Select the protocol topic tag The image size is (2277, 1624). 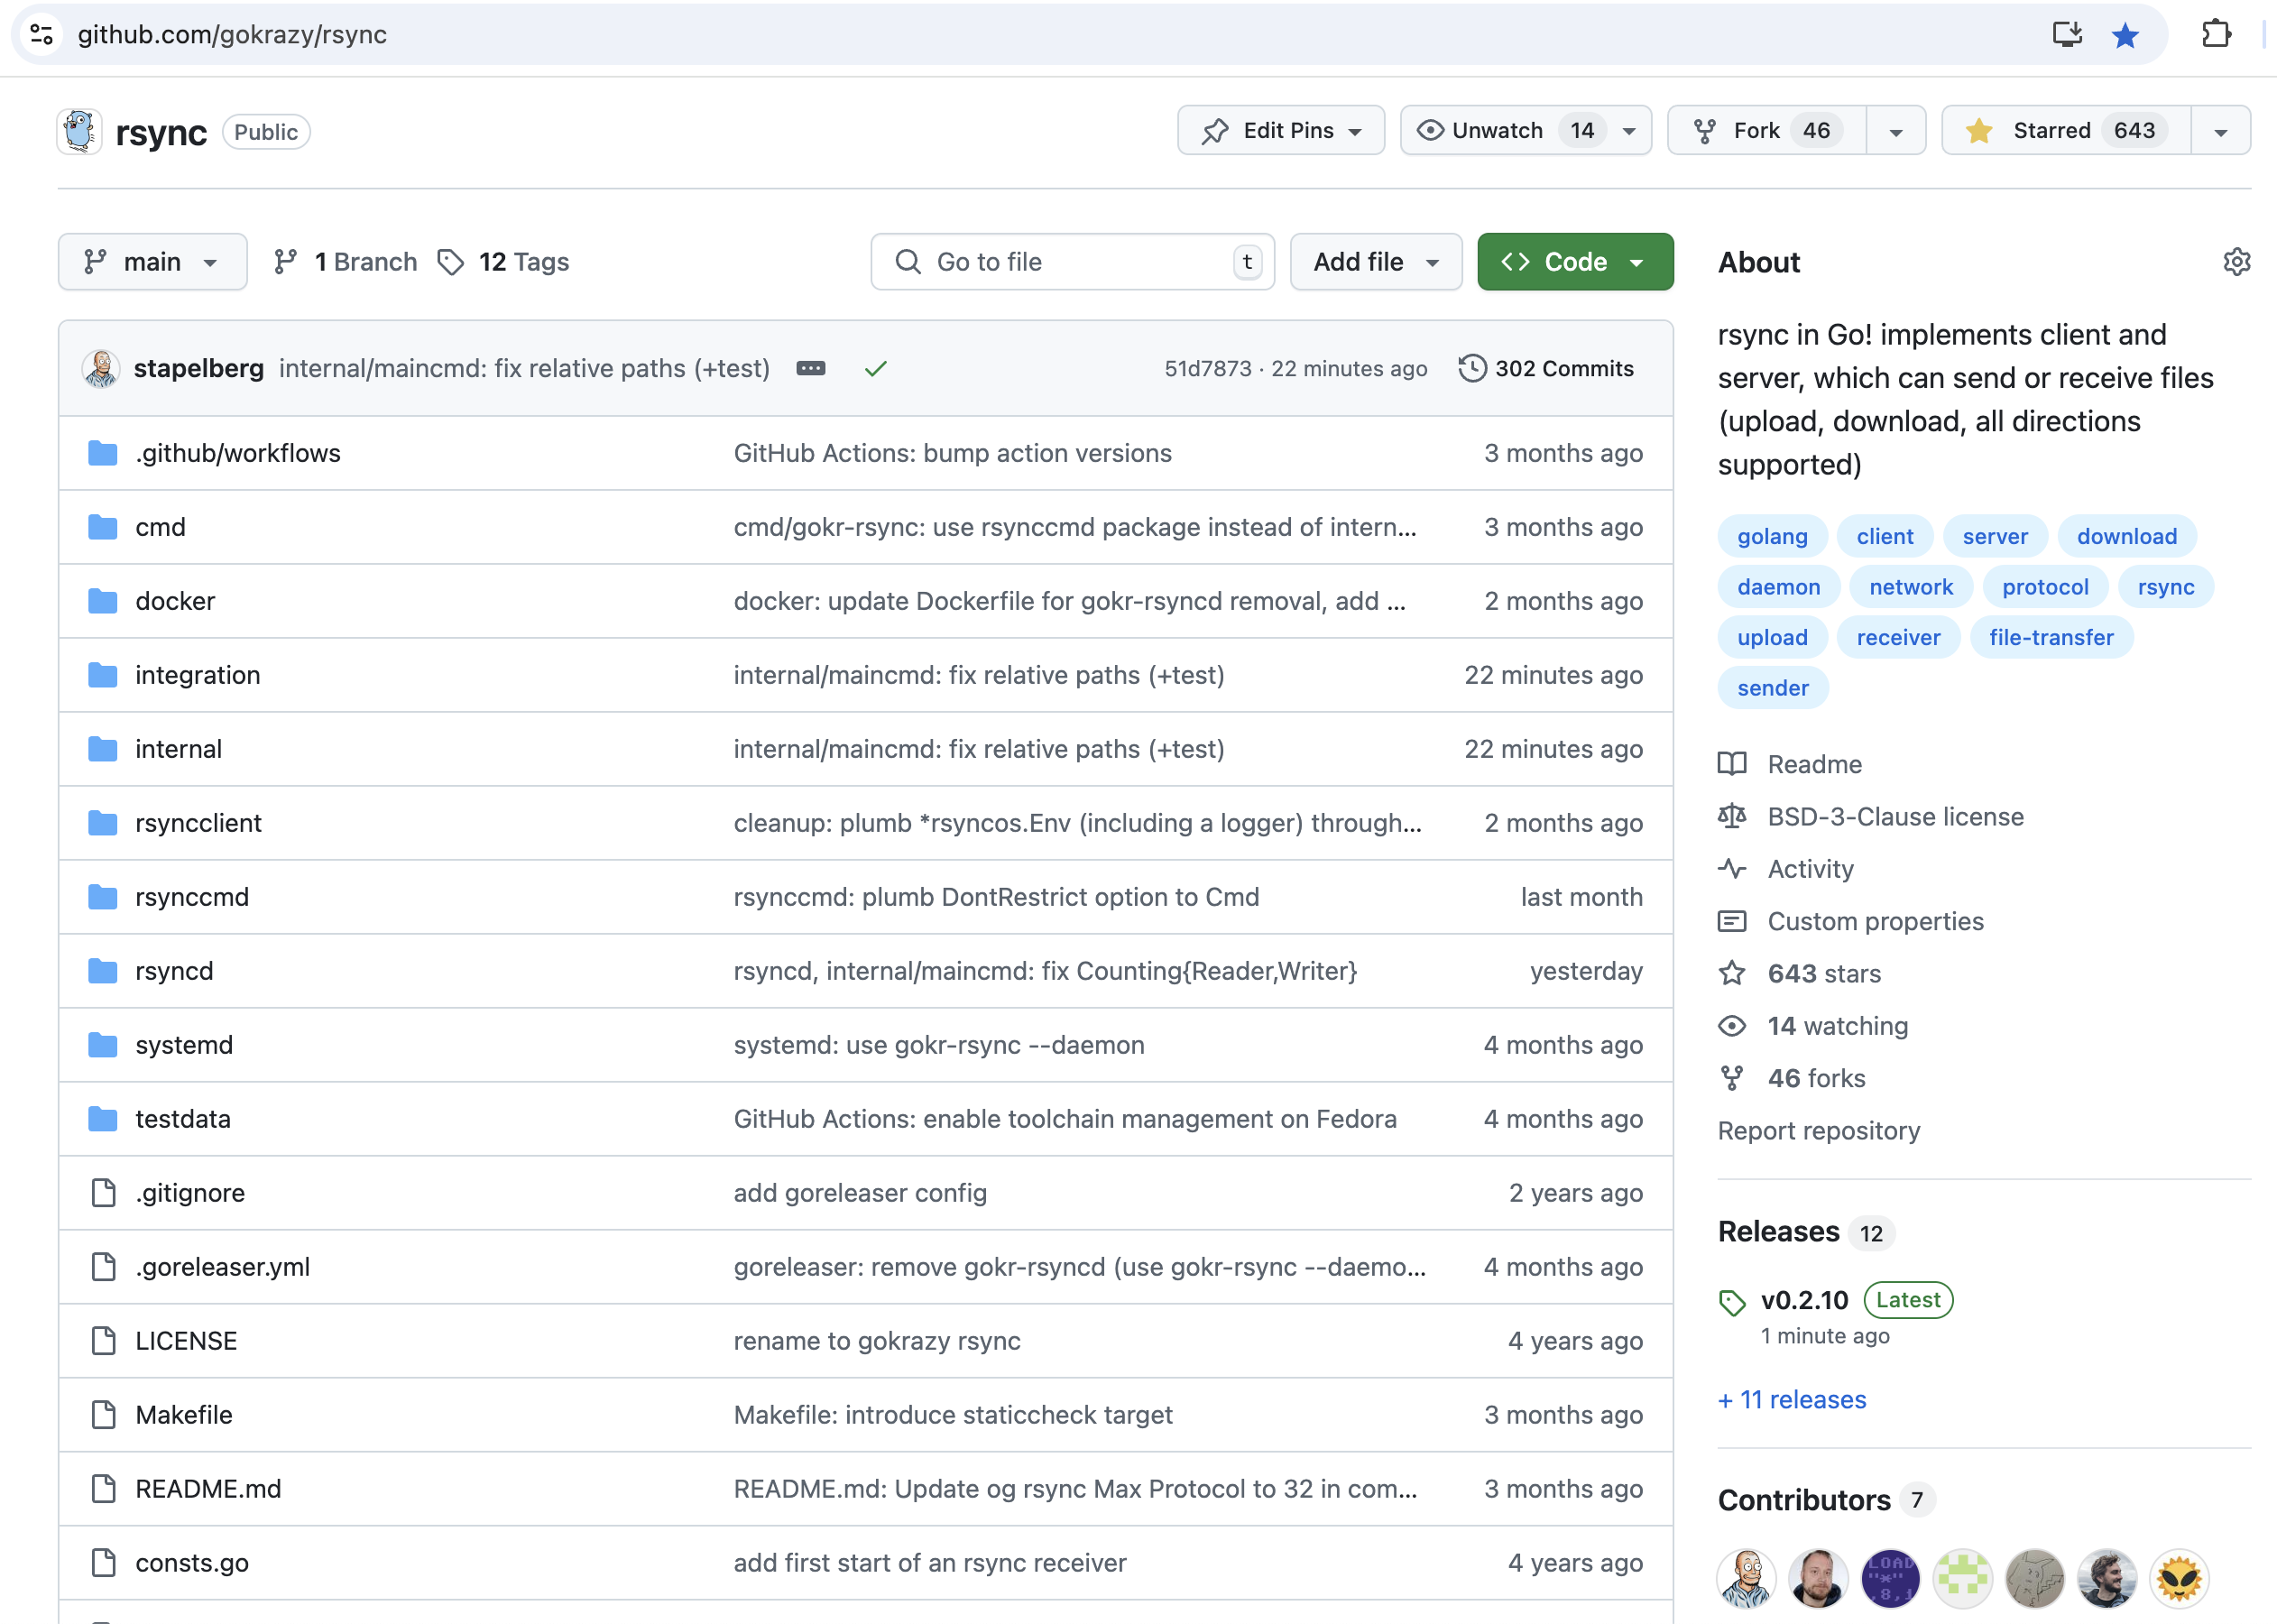[x=2045, y=587]
